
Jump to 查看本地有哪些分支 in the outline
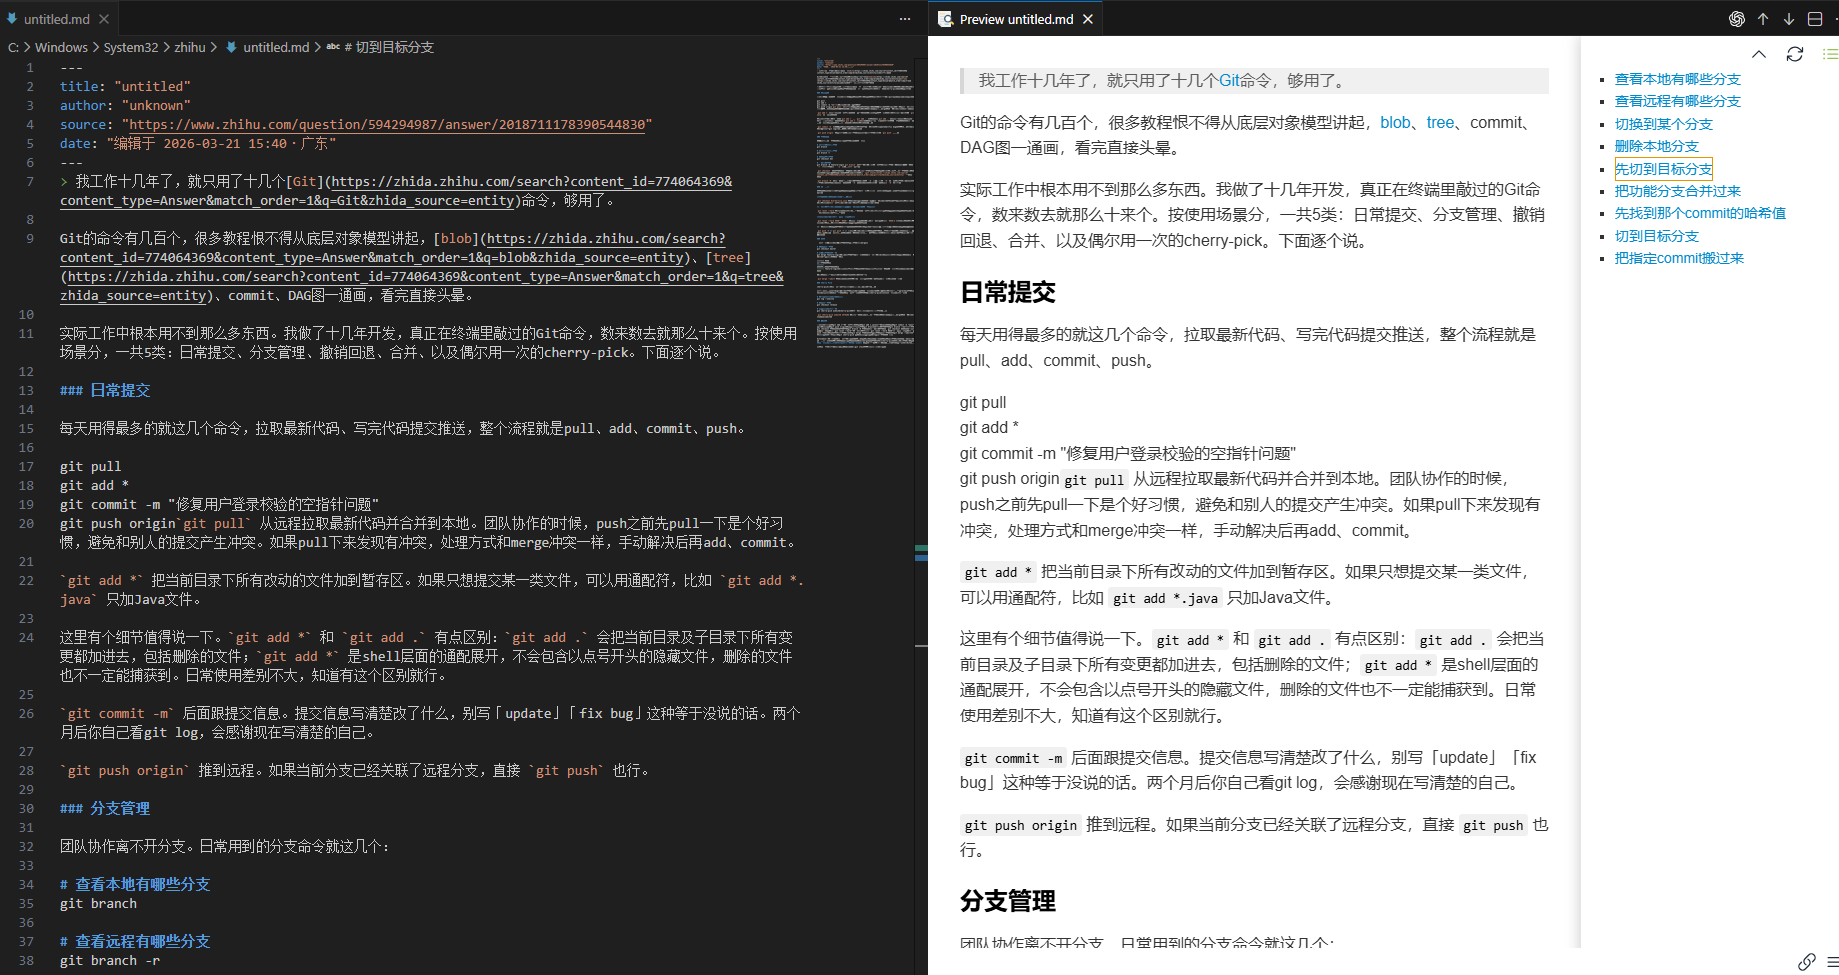1677,78
